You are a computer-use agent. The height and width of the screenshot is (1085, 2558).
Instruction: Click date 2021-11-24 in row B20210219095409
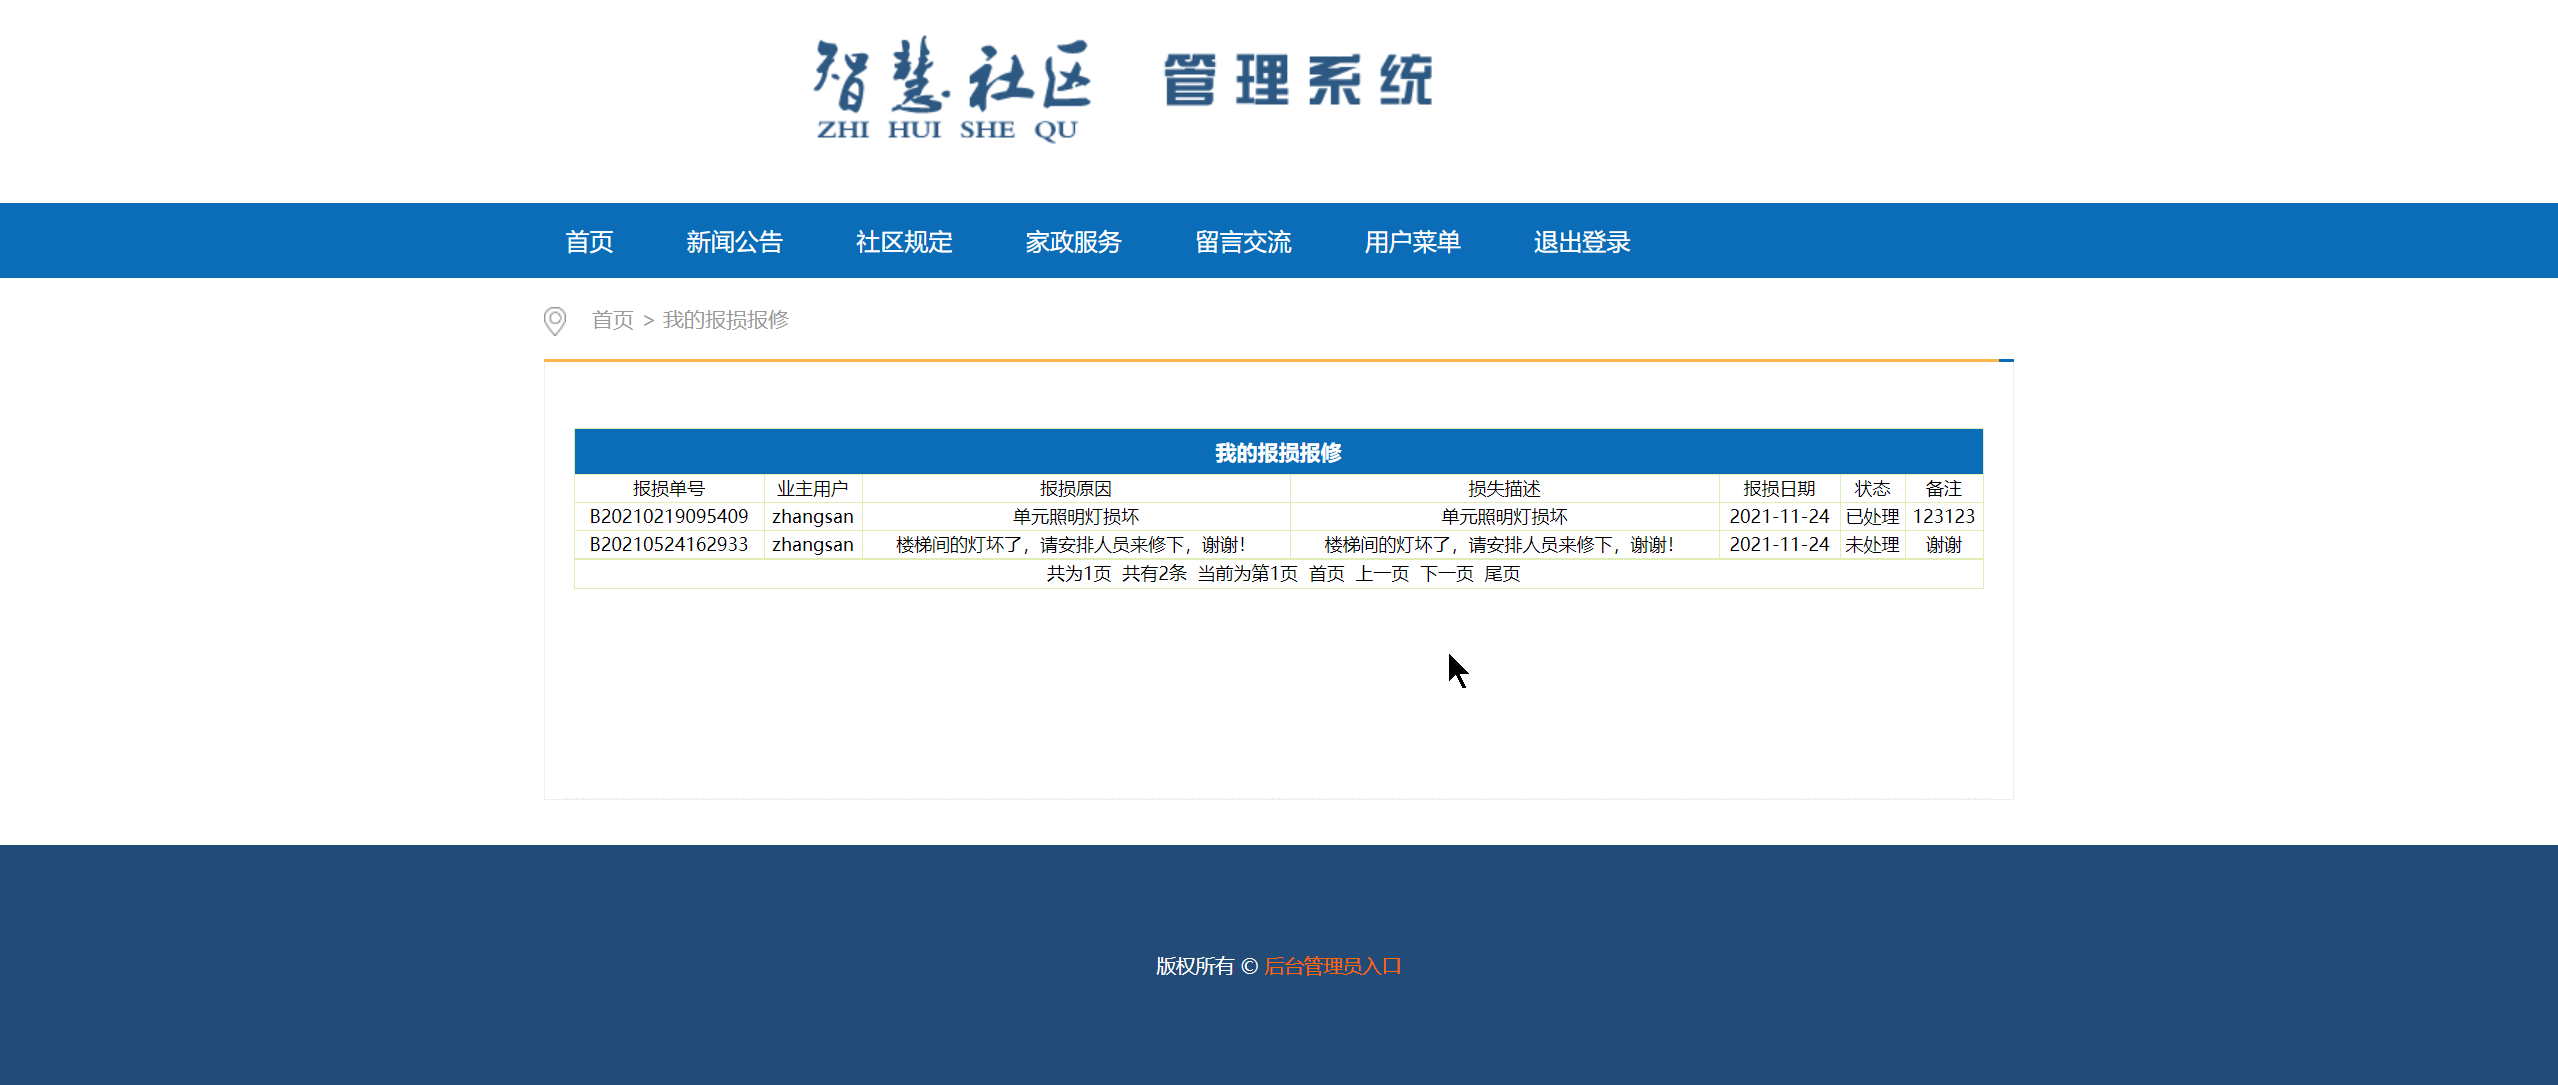pos(1779,517)
